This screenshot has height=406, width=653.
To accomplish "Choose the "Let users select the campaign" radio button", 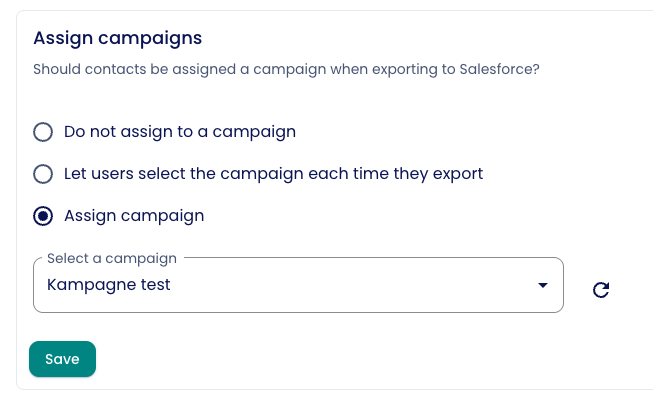I will [43, 174].
